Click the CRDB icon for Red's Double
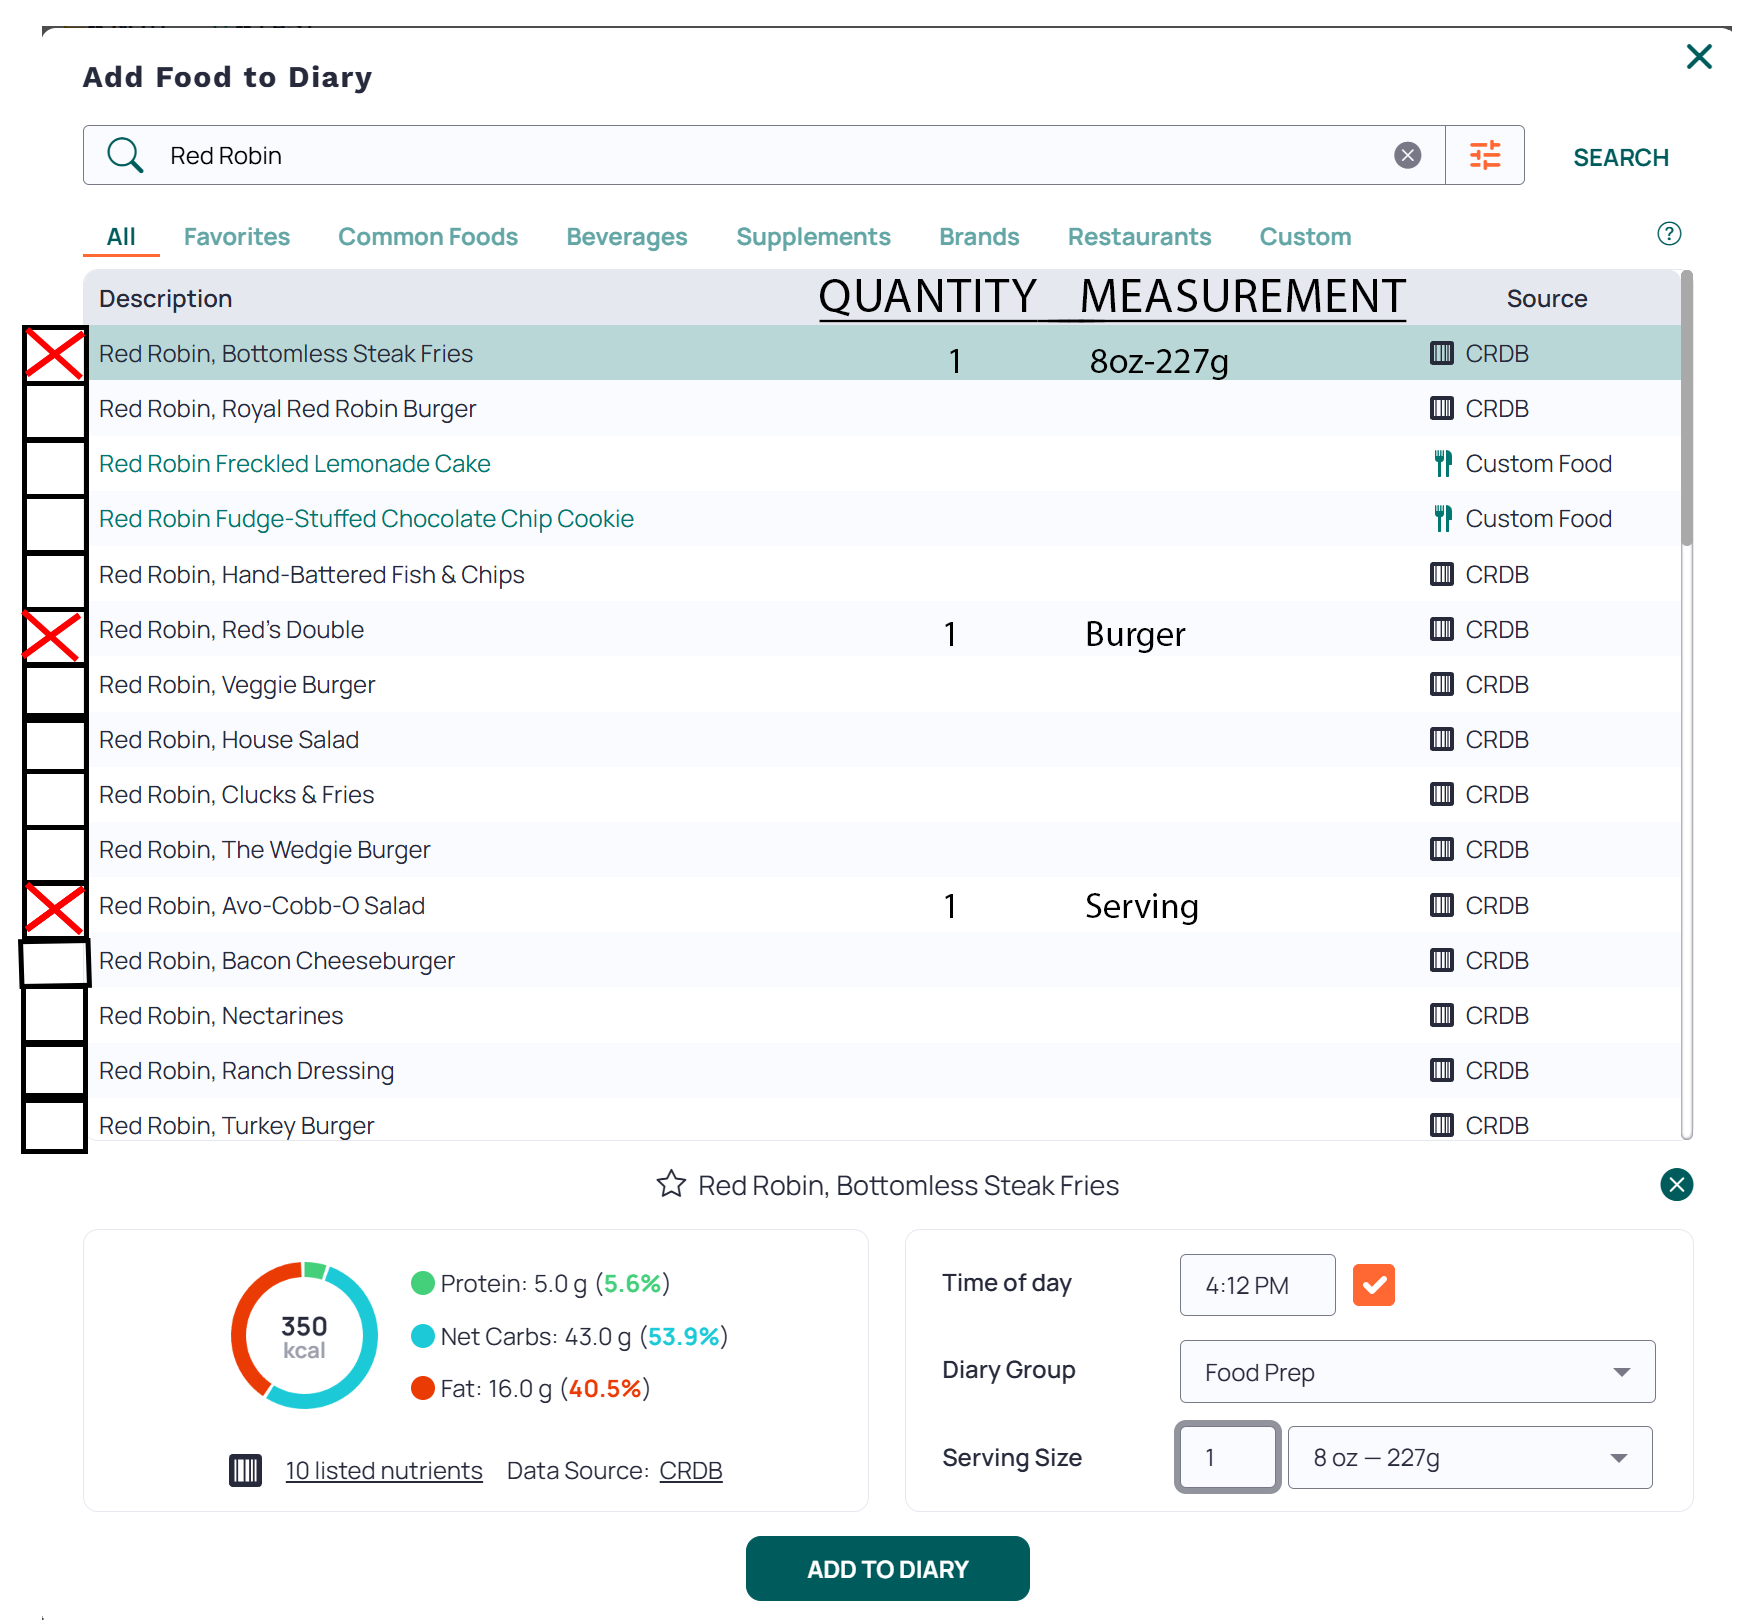 (1441, 629)
